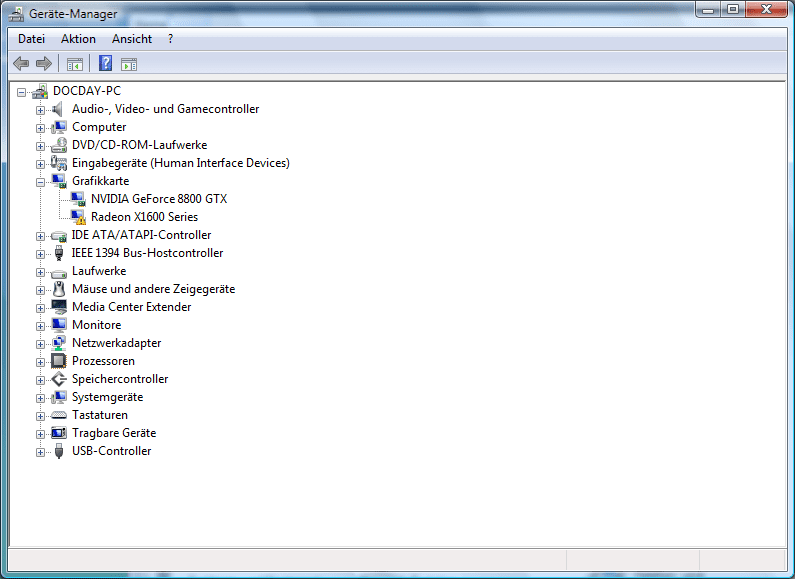
Task: Click the Prozessoren chip icon
Action: [x=59, y=361]
